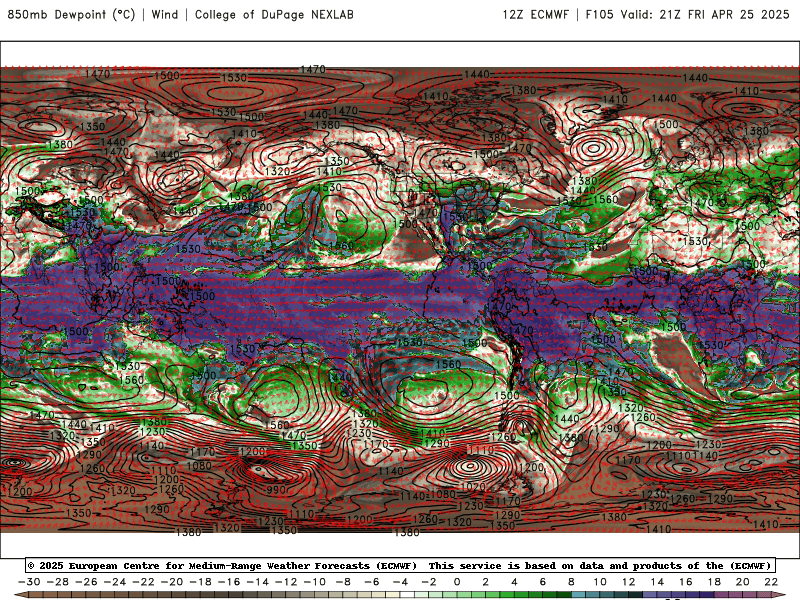The image size is (800, 600).
Task: Click the 1020 height contour label
Action: 472,487
